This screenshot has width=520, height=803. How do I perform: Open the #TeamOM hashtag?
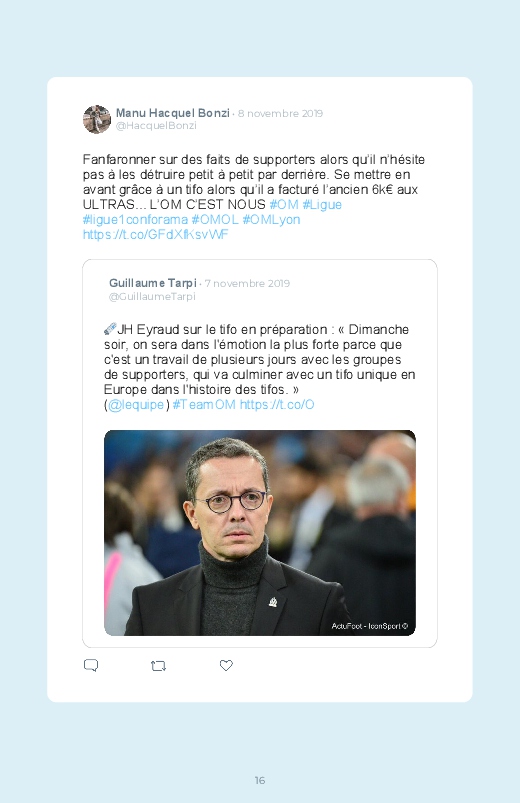tap(204, 405)
